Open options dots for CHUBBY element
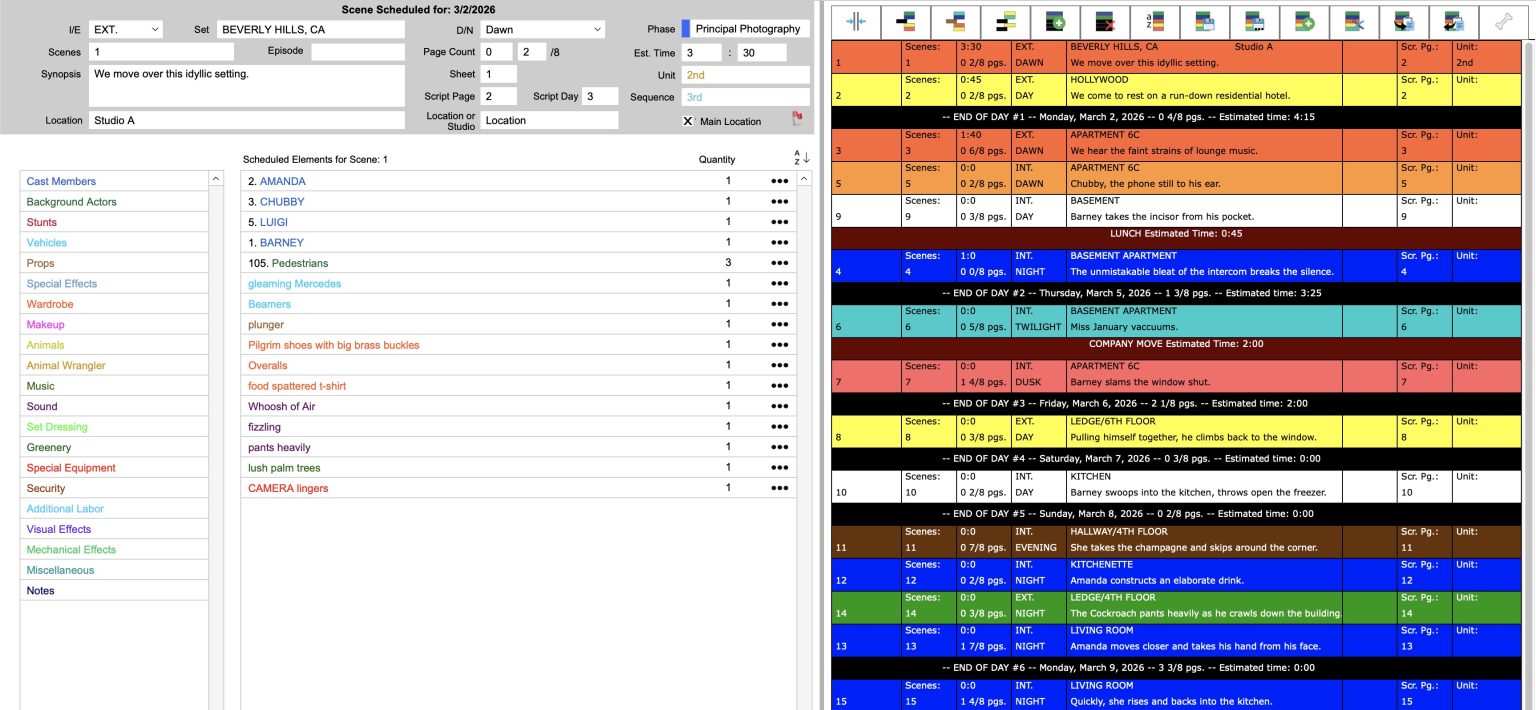The image size is (1536, 710). click(779, 202)
